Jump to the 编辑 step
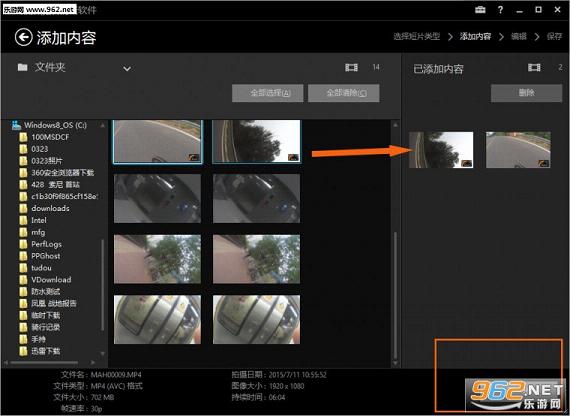570x416 pixels. (x=519, y=36)
